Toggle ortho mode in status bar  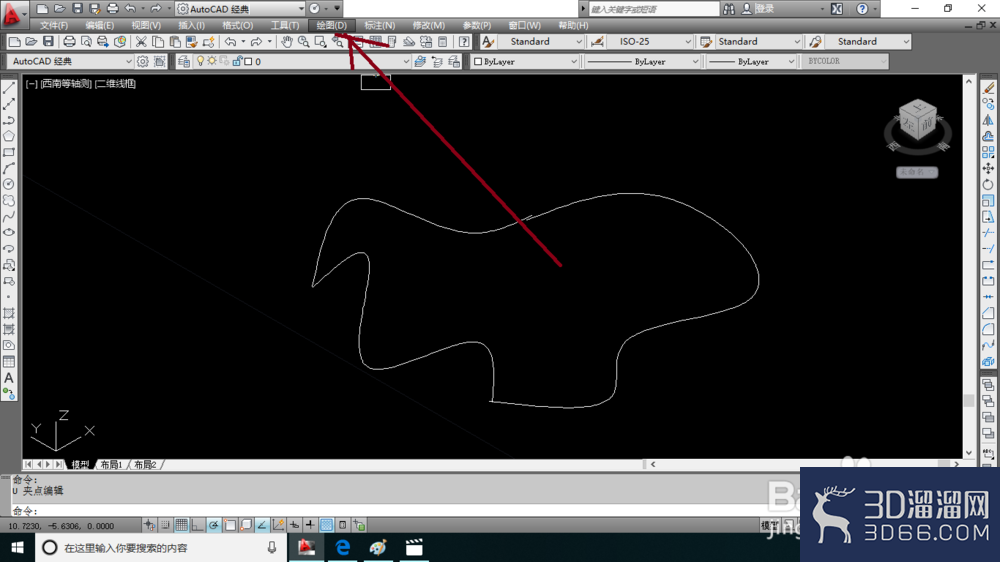coord(198,525)
